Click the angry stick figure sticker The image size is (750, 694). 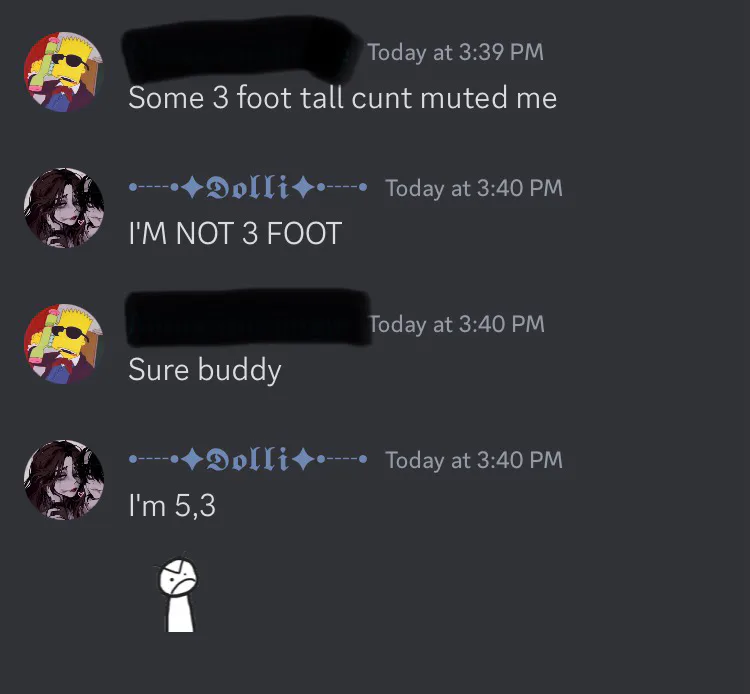[179, 595]
